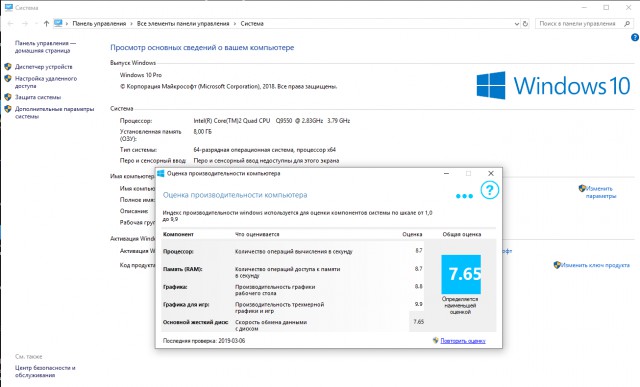Image resolution: width=640 pixels, height=387 pixels.
Task: Open the three-dots menu in performance dialog
Action: pos(464,196)
